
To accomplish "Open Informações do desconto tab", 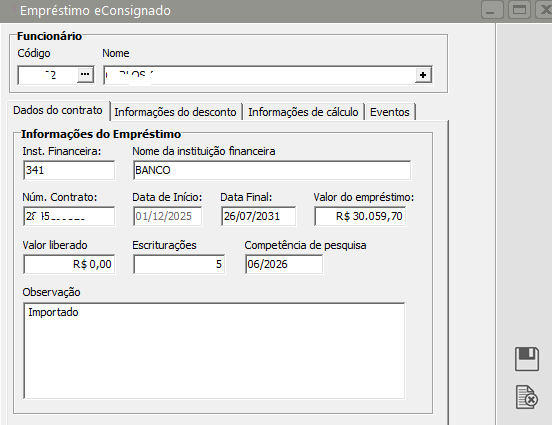I will pyautogui.click(x=175, y=112).
